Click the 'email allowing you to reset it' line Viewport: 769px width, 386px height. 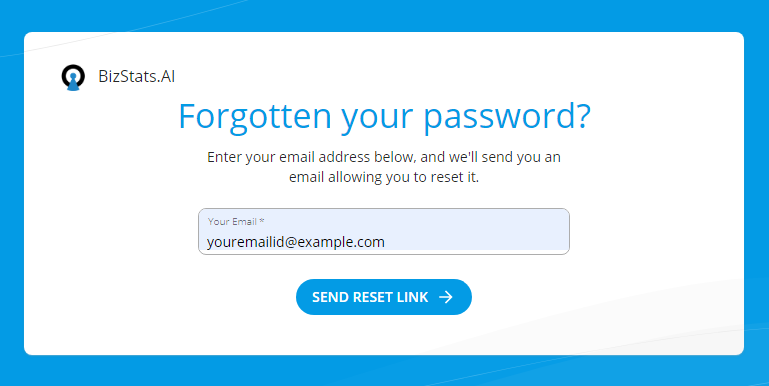tap(384, 177)
